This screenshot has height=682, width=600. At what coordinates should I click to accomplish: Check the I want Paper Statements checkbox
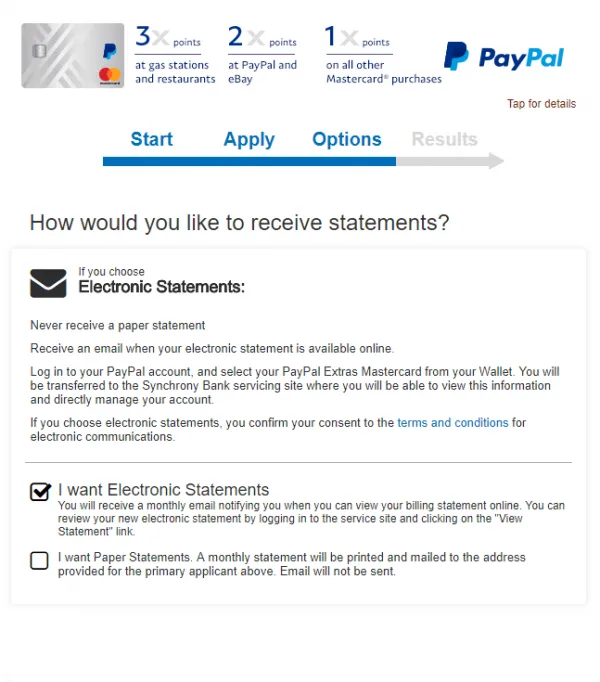(39, 561)
